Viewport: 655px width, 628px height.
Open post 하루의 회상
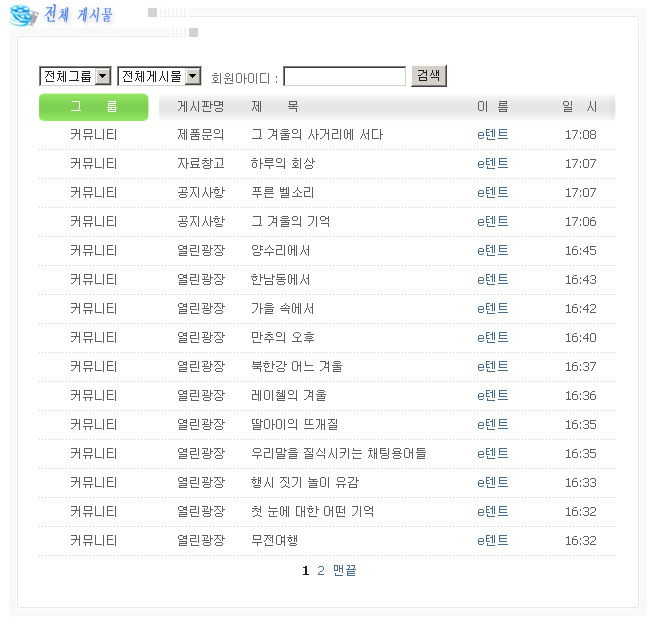tap(282, 164)
